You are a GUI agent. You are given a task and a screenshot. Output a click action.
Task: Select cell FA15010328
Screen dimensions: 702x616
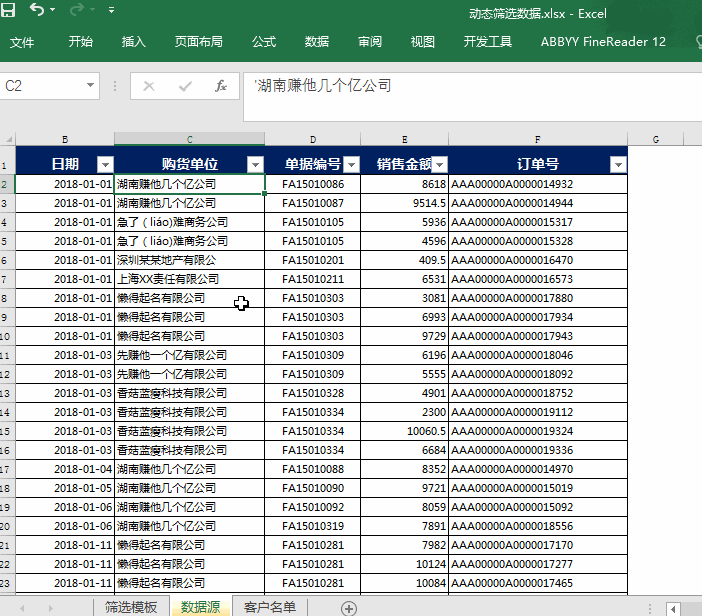coord(312,393)
